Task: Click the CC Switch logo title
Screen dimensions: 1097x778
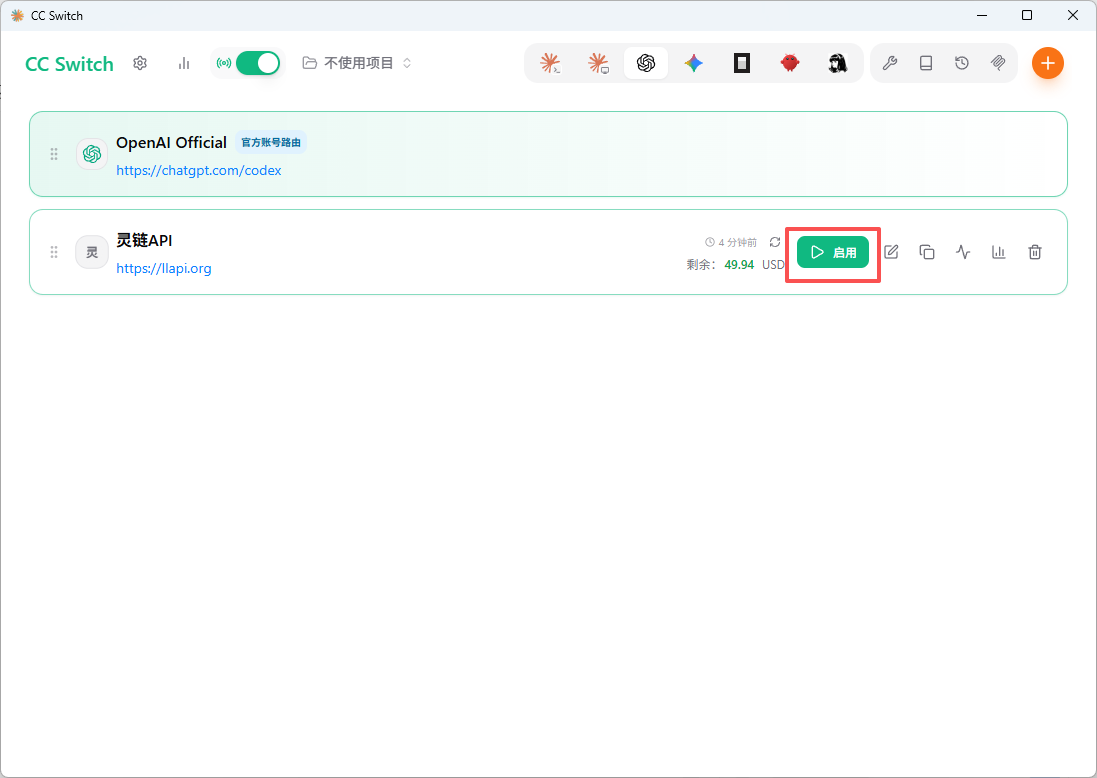Action: click(x=69, y=64)
